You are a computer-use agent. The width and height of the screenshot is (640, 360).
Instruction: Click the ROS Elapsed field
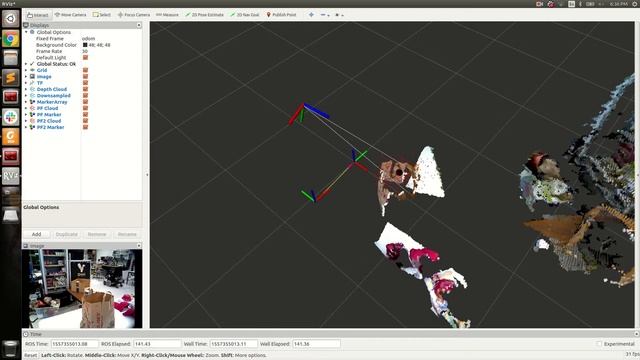157,344
